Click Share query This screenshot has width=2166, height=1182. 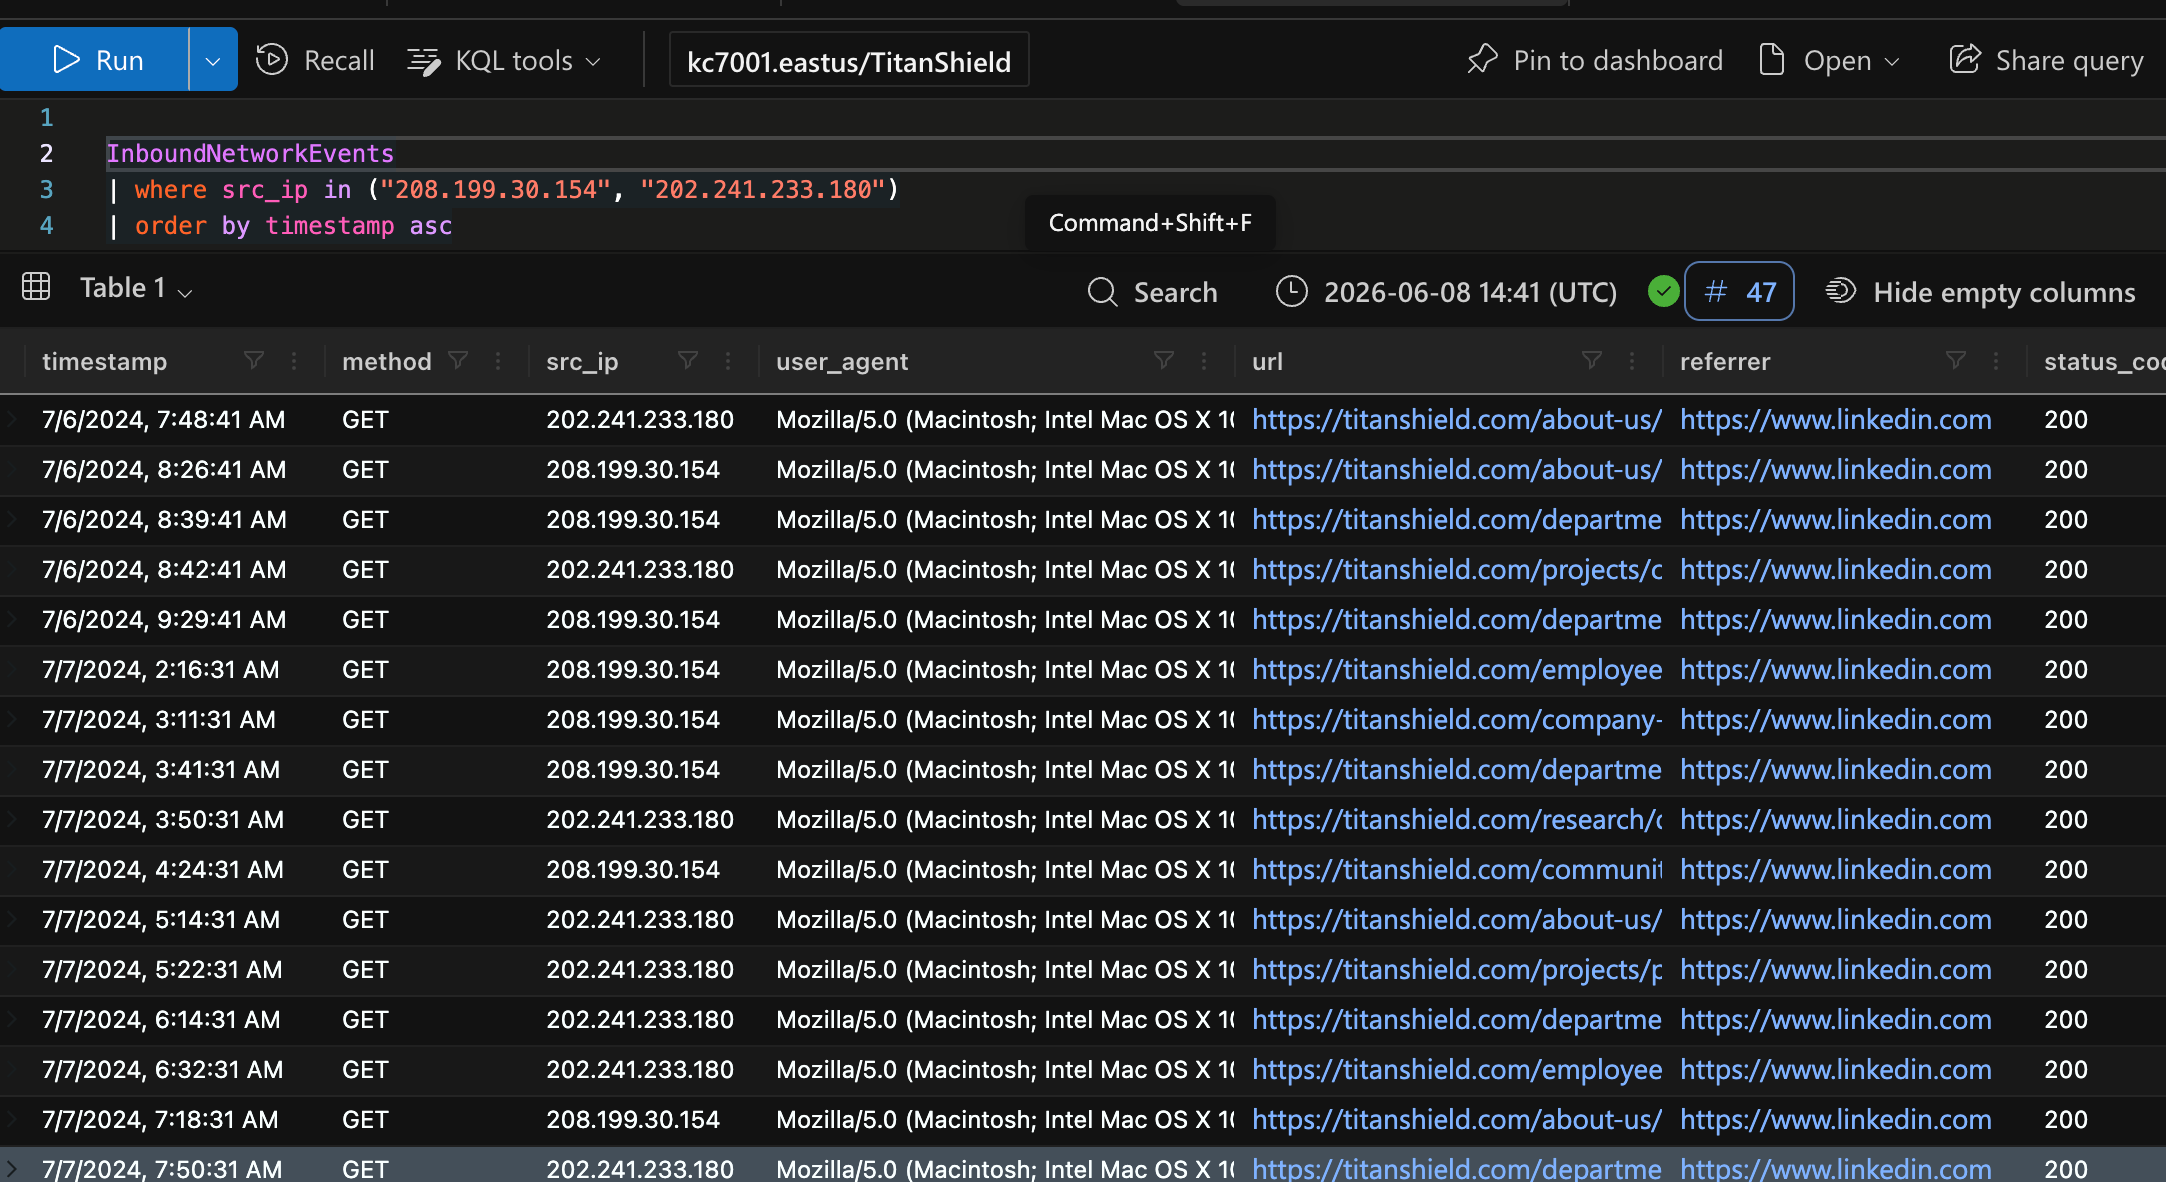[x=2046, y=60]
